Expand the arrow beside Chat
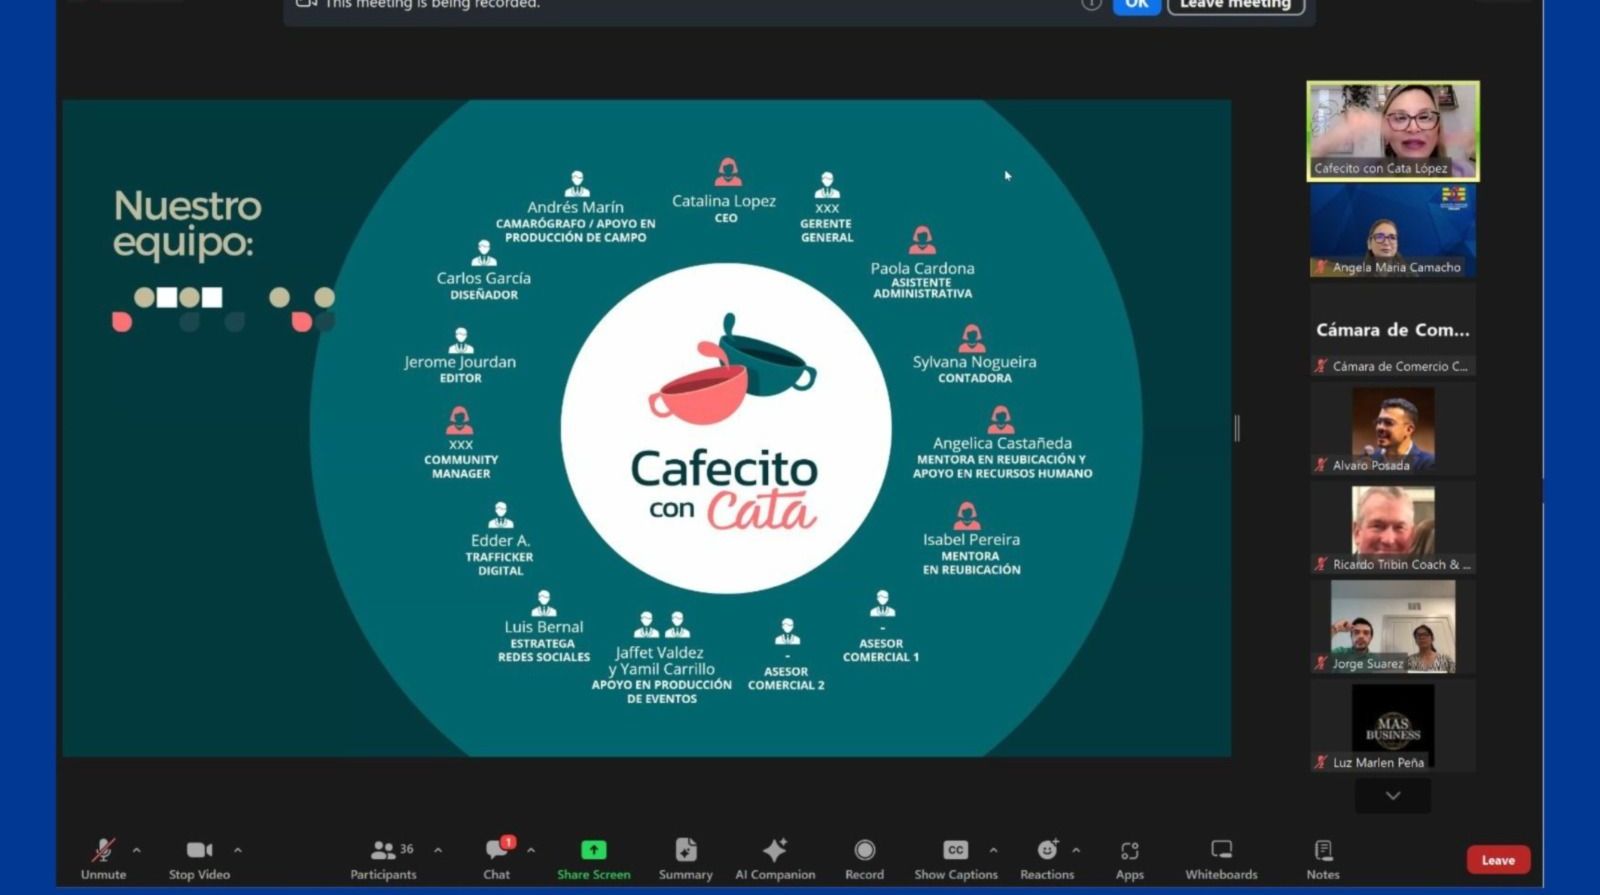1600x895 pixels. (531, 850)
